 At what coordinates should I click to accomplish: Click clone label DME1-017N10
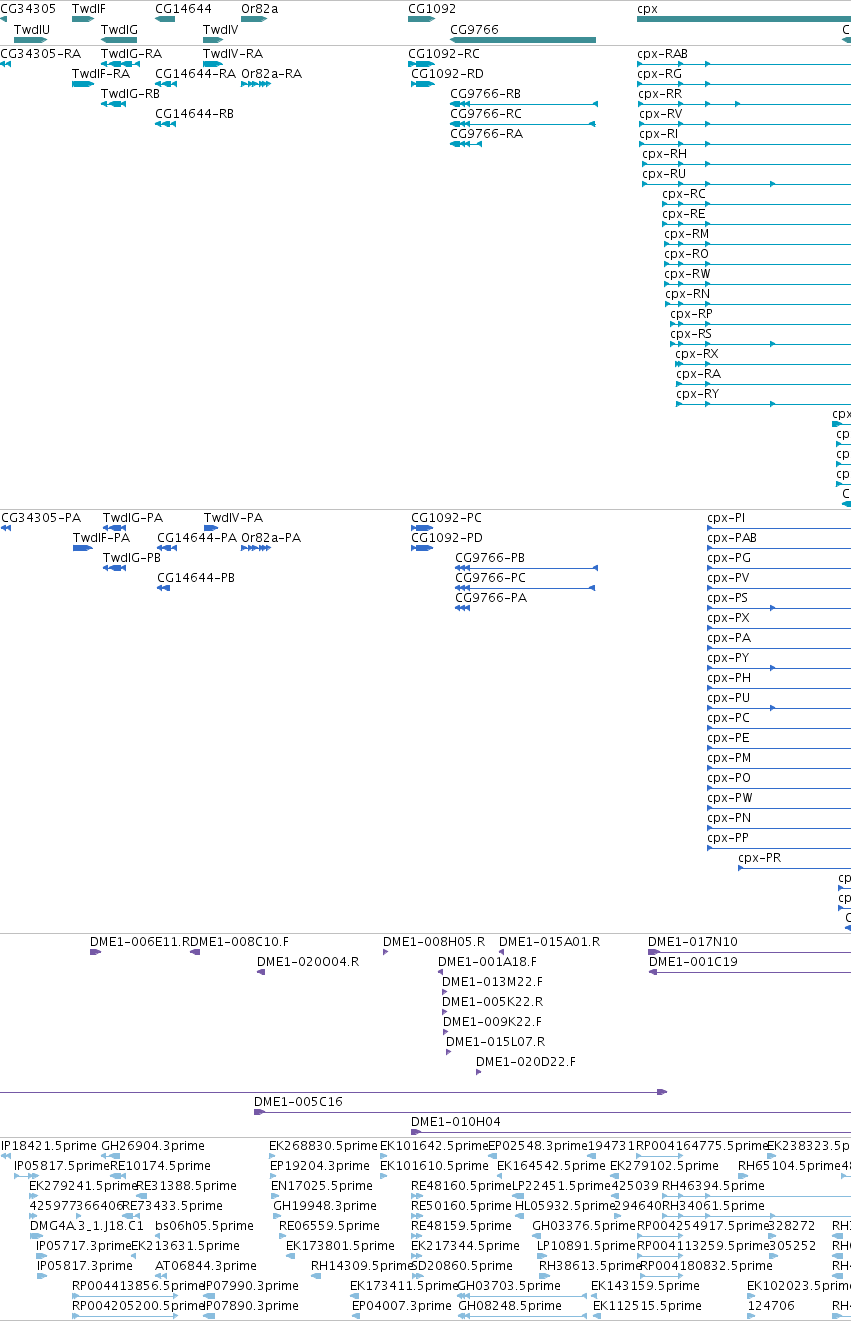(x=693, y=942)
